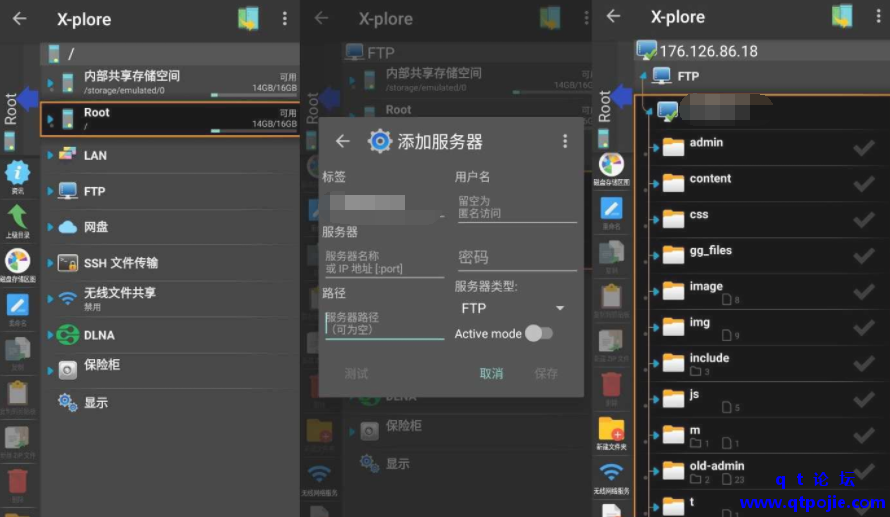The image size is (890, 517).
Task: Open the content folder
Action: [x=761, y=183]
